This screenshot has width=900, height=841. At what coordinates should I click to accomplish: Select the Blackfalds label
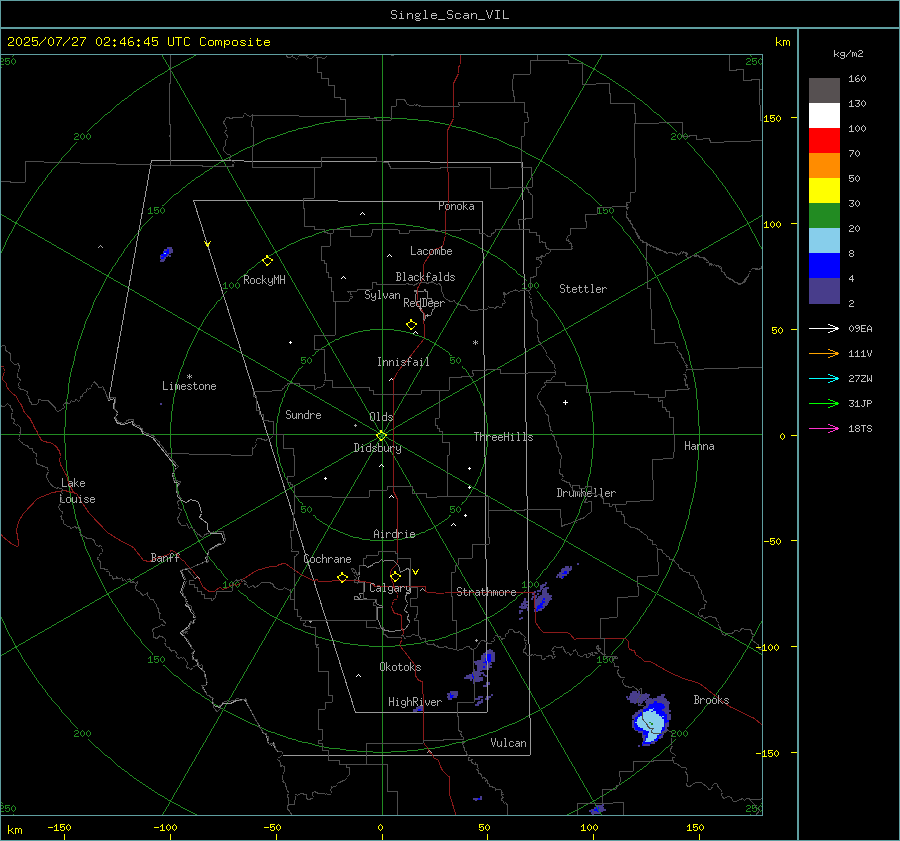(x=425, y=277)
